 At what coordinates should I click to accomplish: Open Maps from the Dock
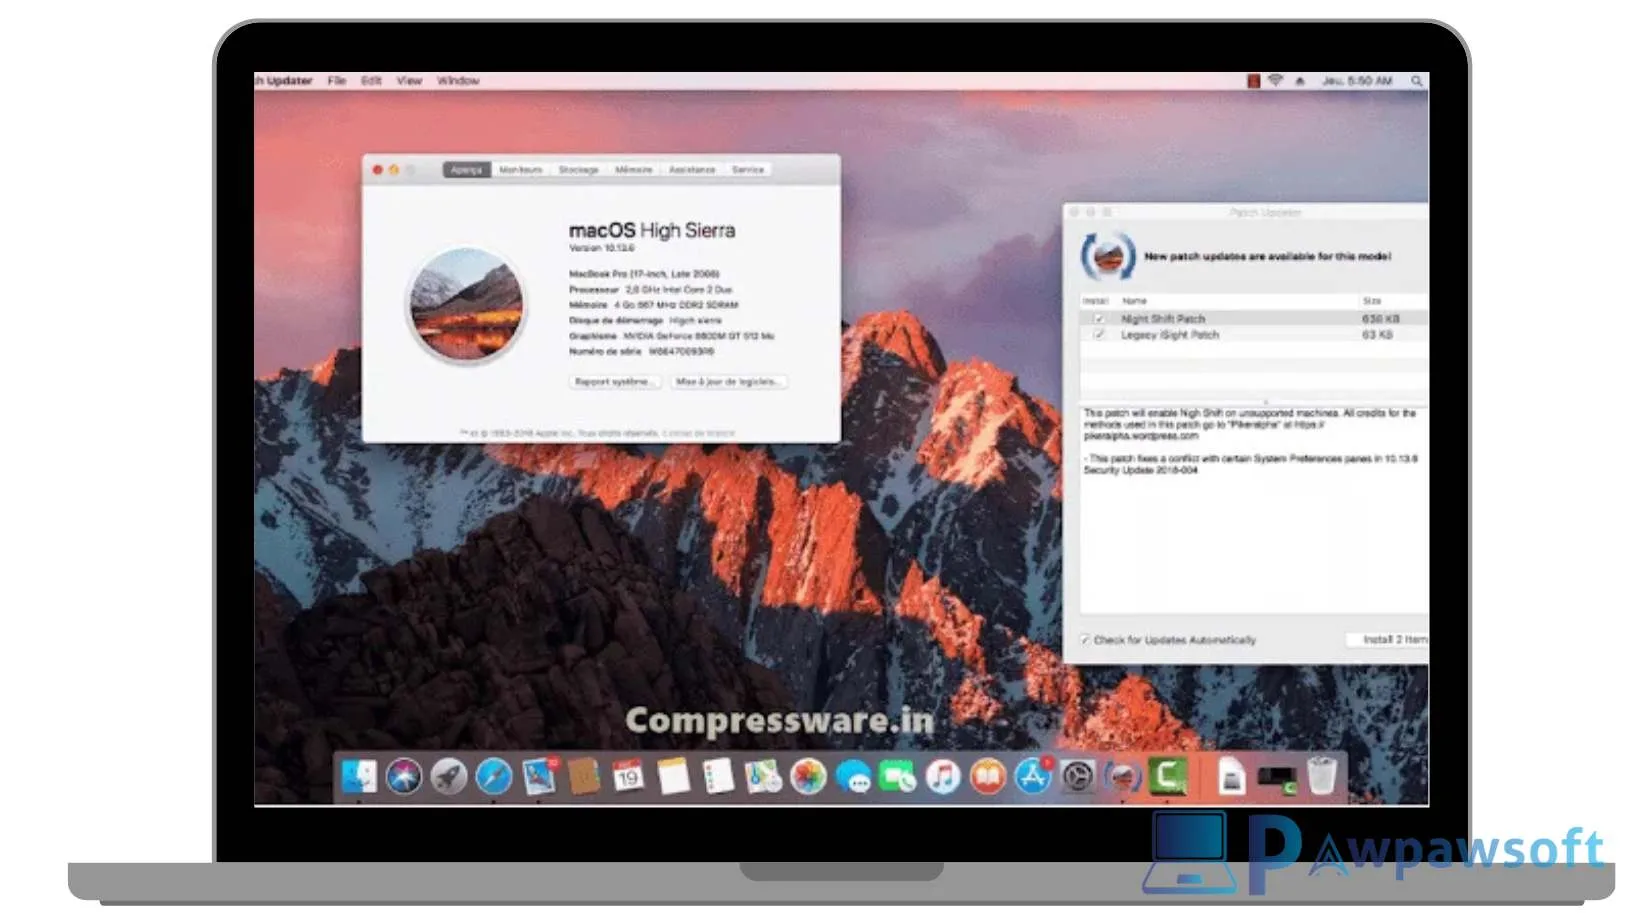[762, 776]
